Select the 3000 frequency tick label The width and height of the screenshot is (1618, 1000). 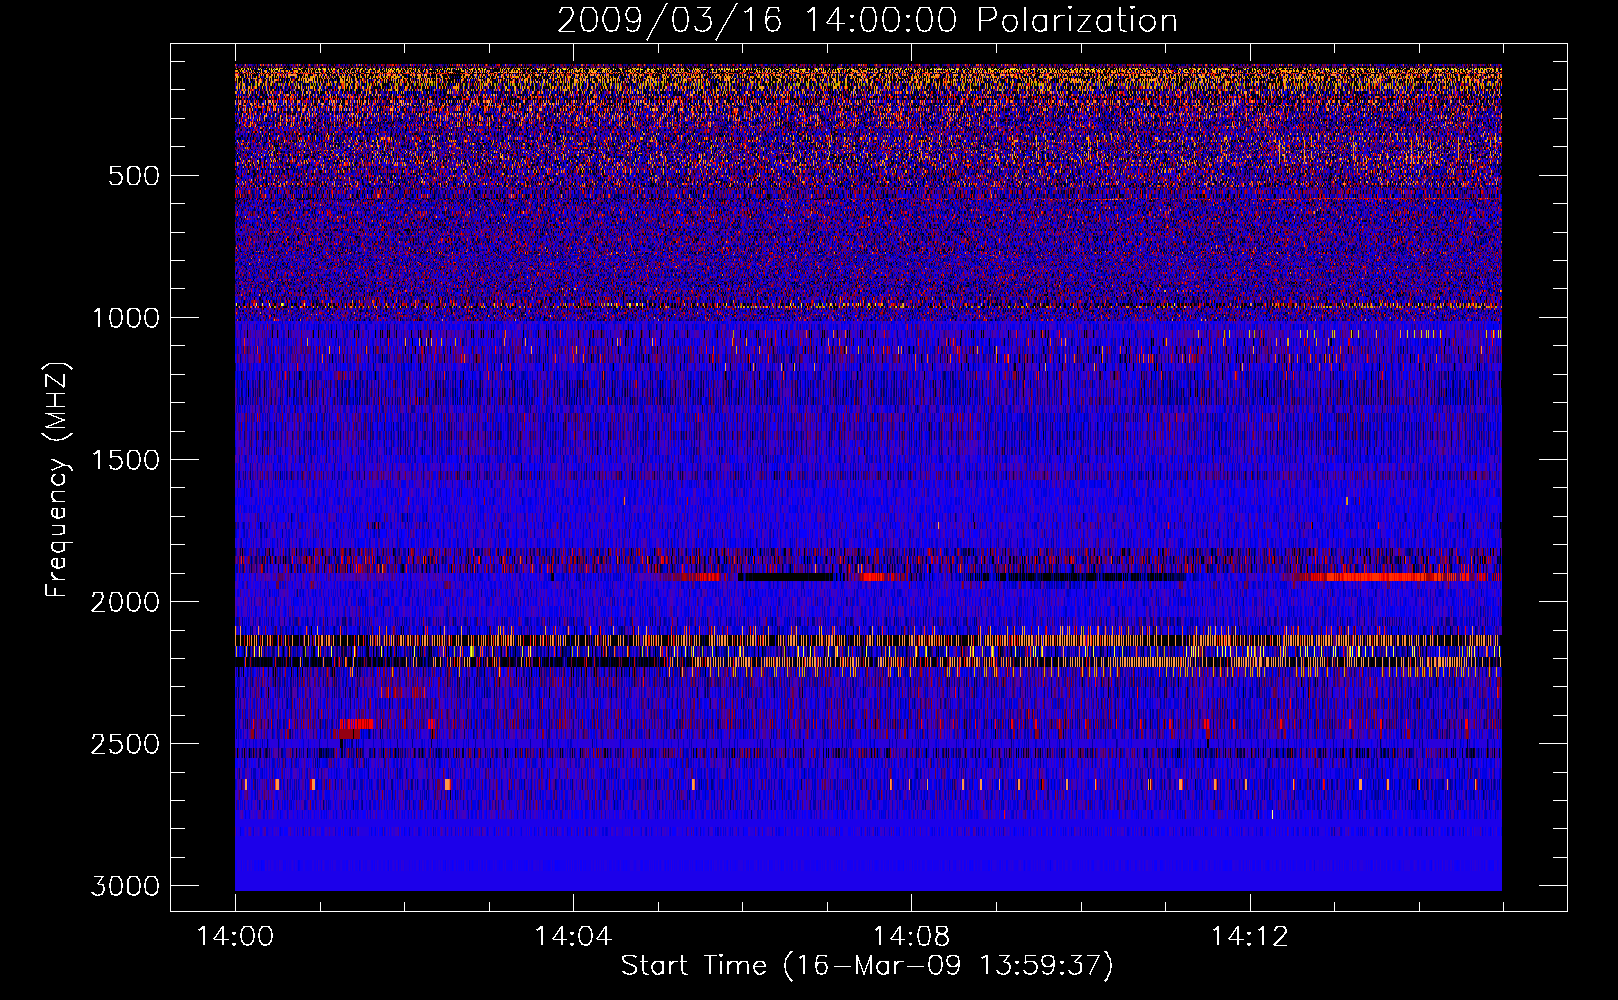(125, 886)
